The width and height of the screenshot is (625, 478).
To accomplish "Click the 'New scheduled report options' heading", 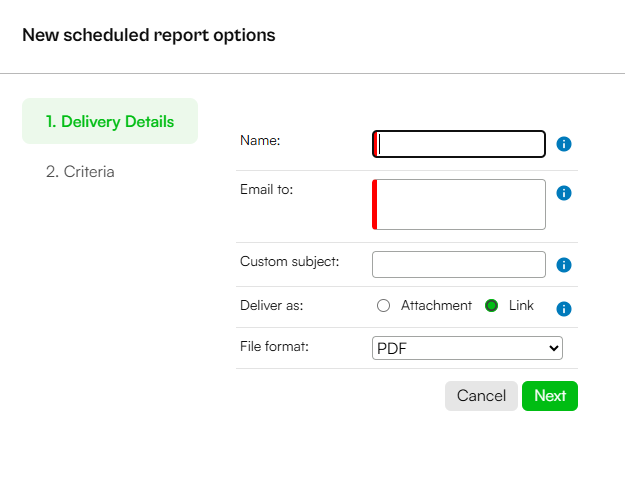I will (149, 35).
